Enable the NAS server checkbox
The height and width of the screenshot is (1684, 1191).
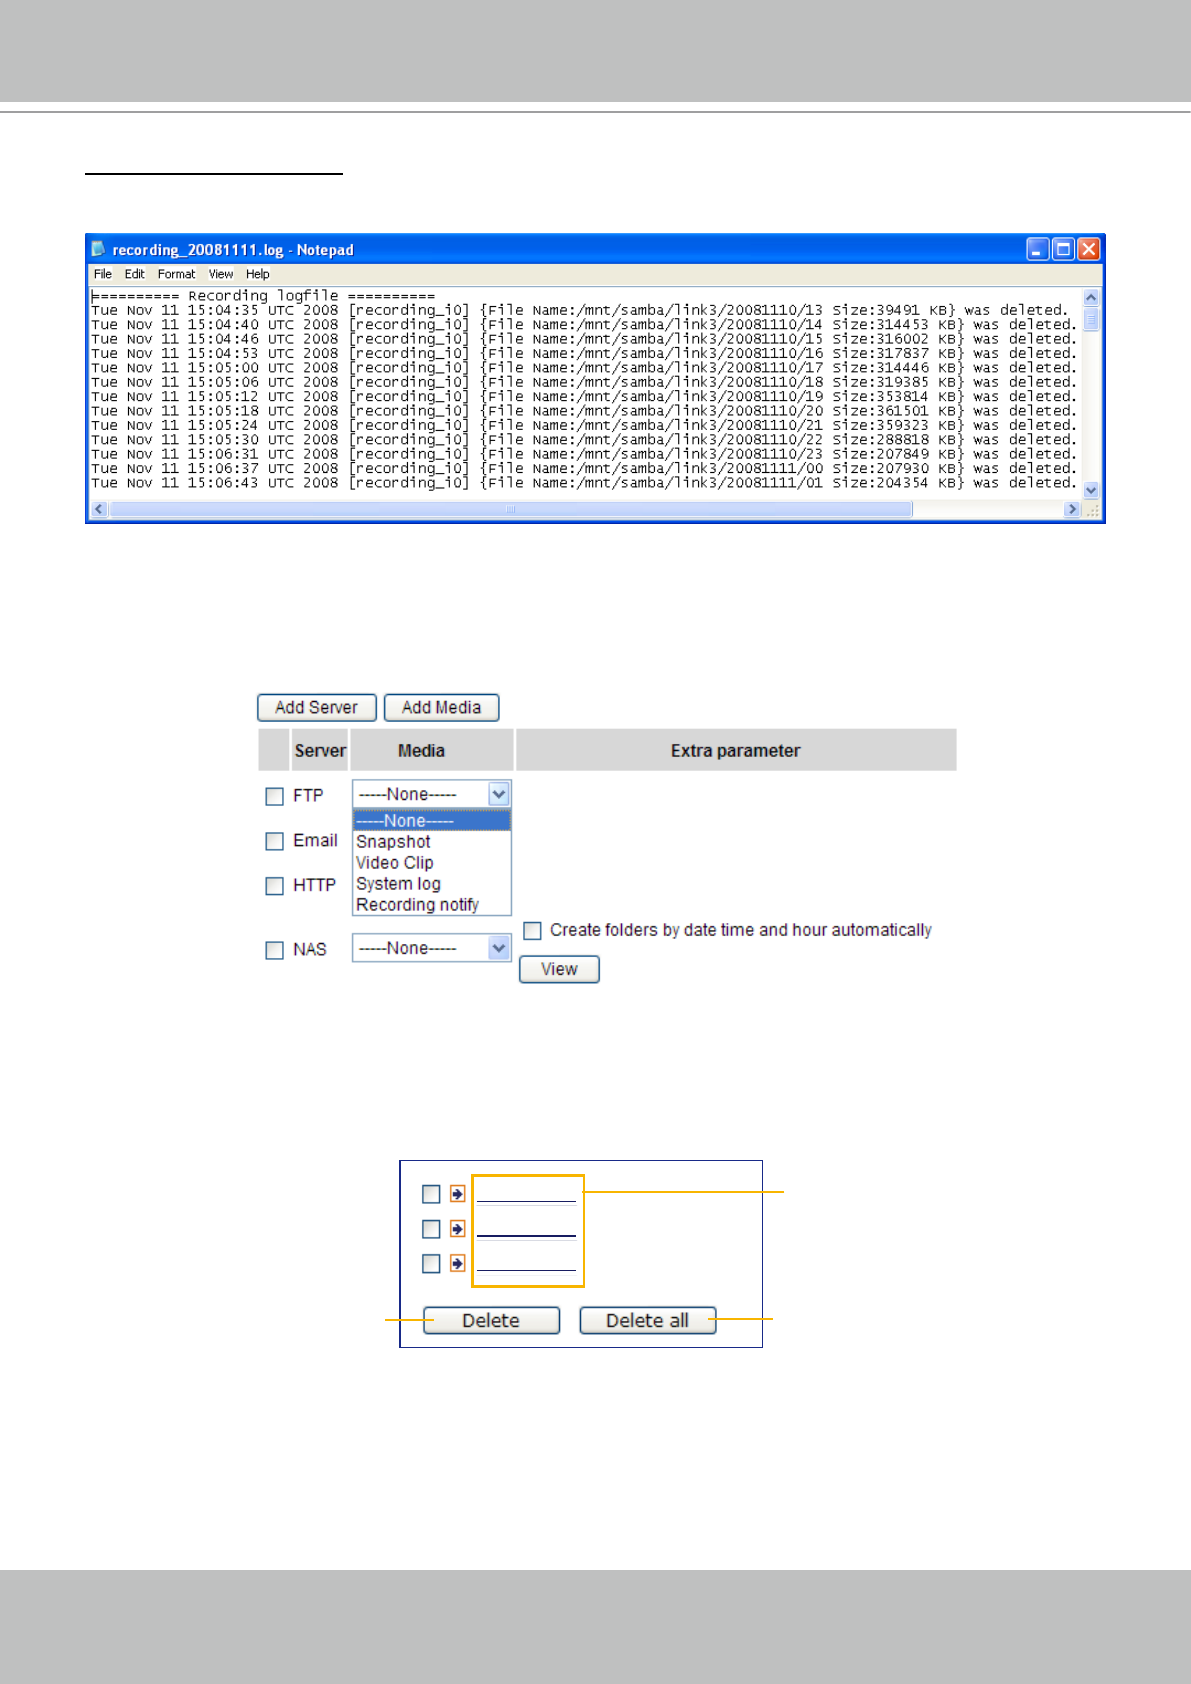274,950
